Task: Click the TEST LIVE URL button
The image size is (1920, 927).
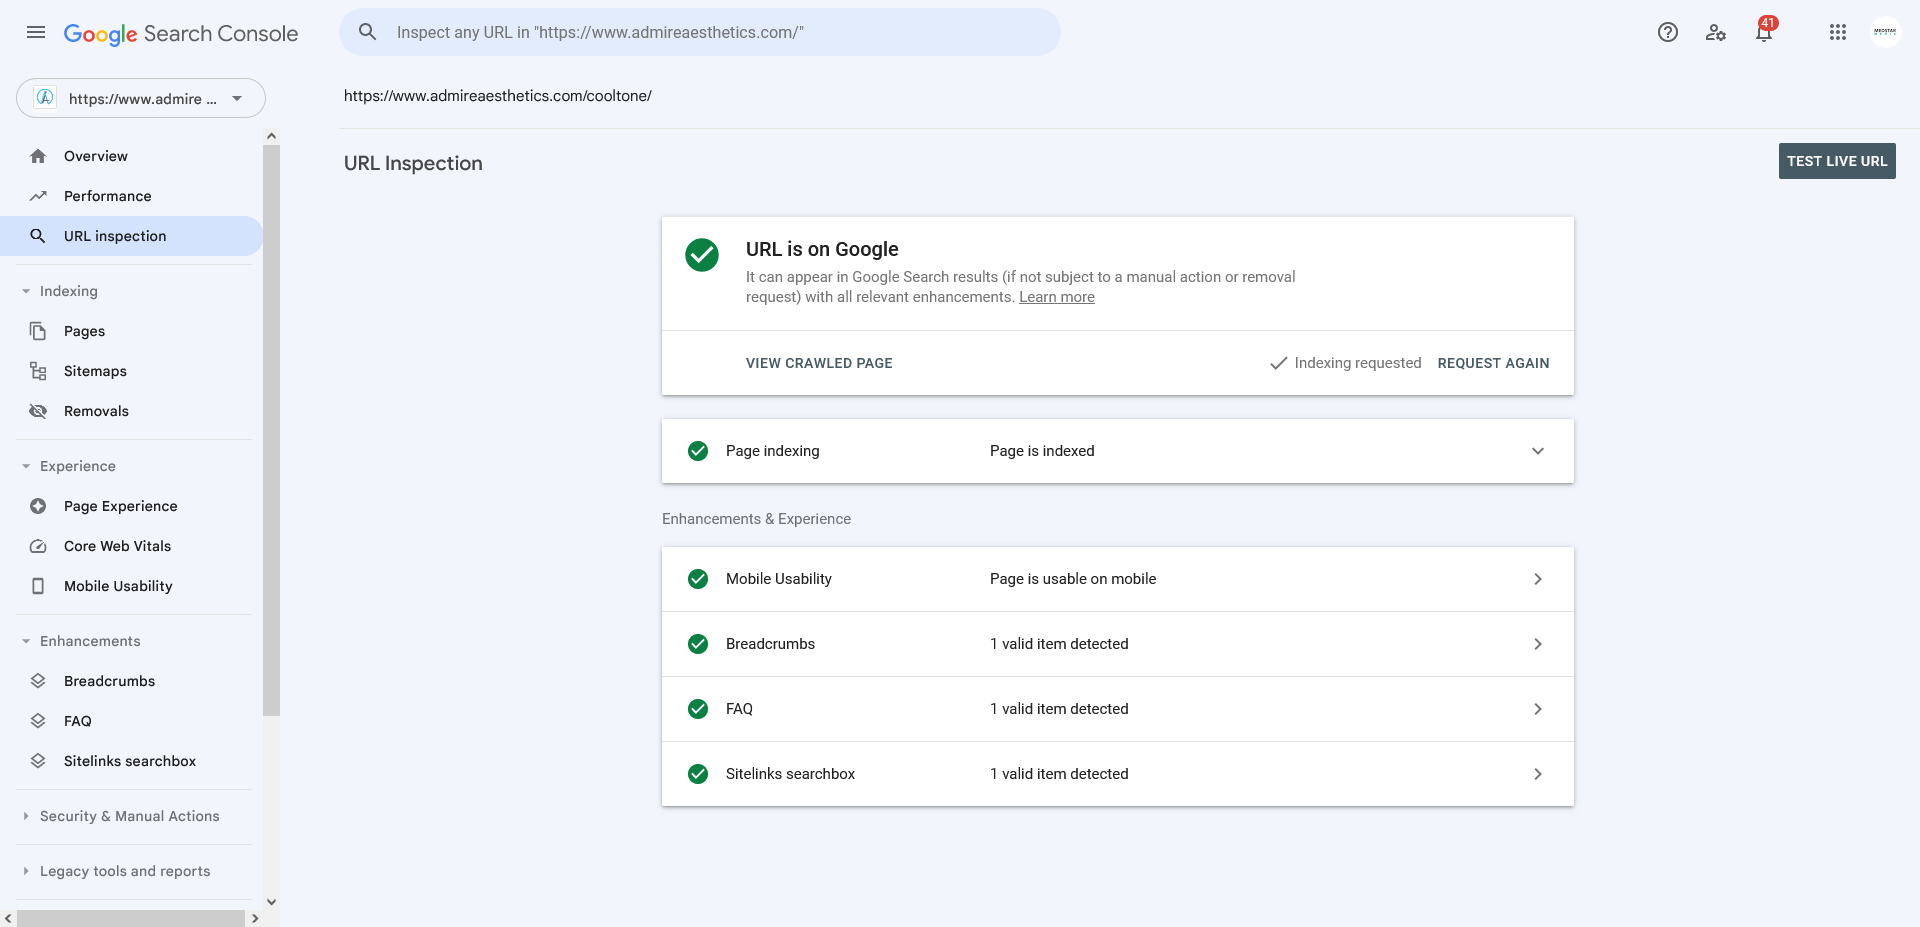Action: pyautogui.click(x=1837, y=161)
